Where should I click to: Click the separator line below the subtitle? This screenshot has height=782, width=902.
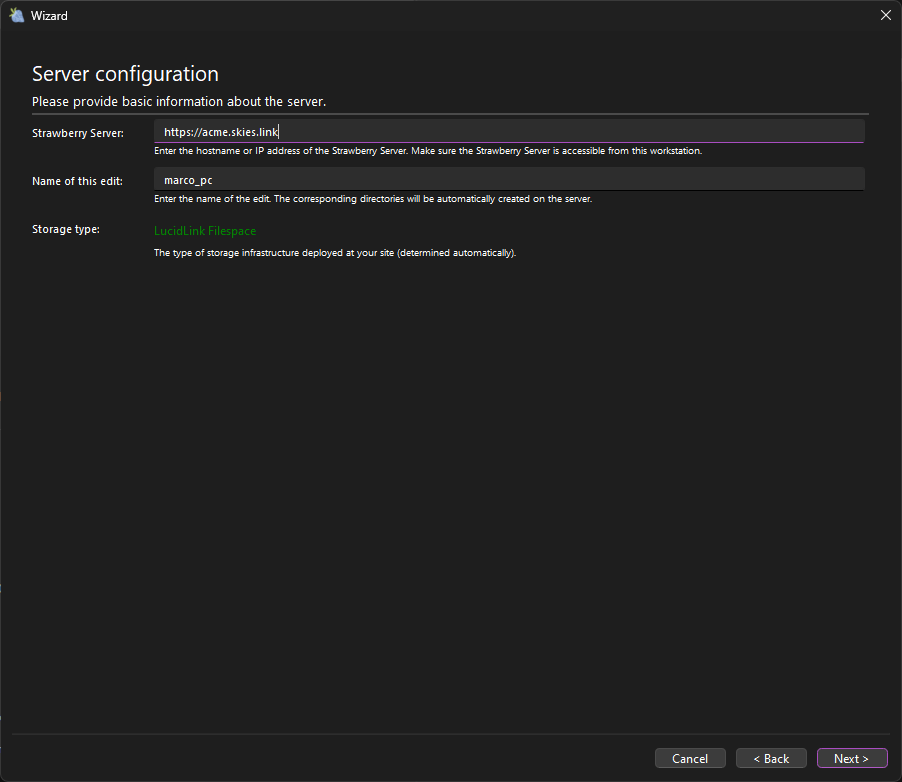click(x=450, y=113)
